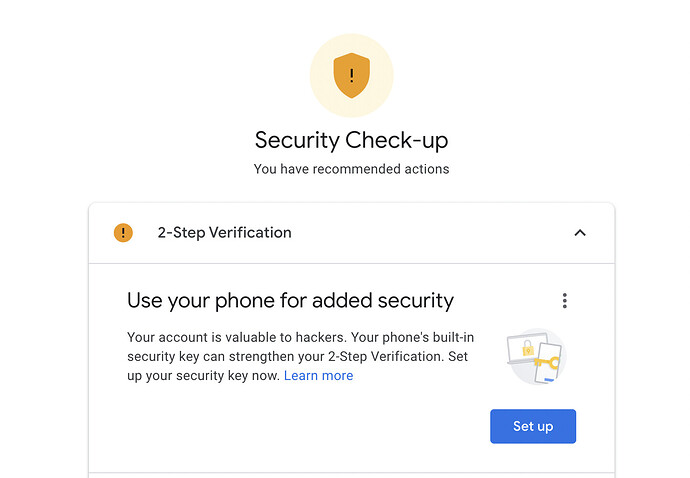The image size is (690, 478).
Task: Click empty card area left of Set up
Action: click(x=300, y=427)
